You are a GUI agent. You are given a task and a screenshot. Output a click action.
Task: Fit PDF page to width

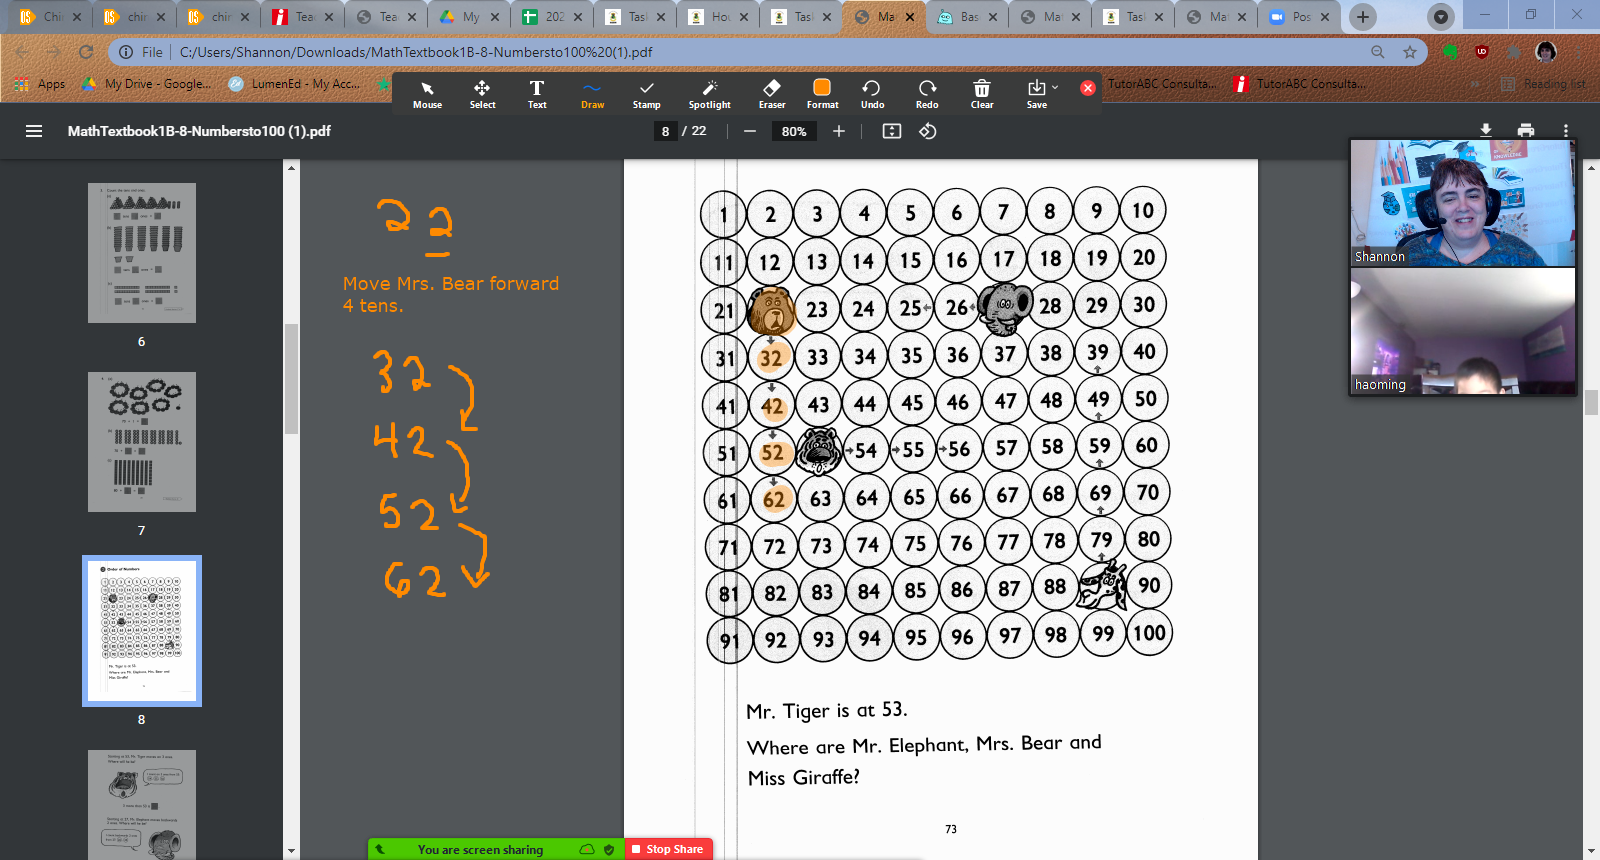pyautogui.click(x=892, y=131)
